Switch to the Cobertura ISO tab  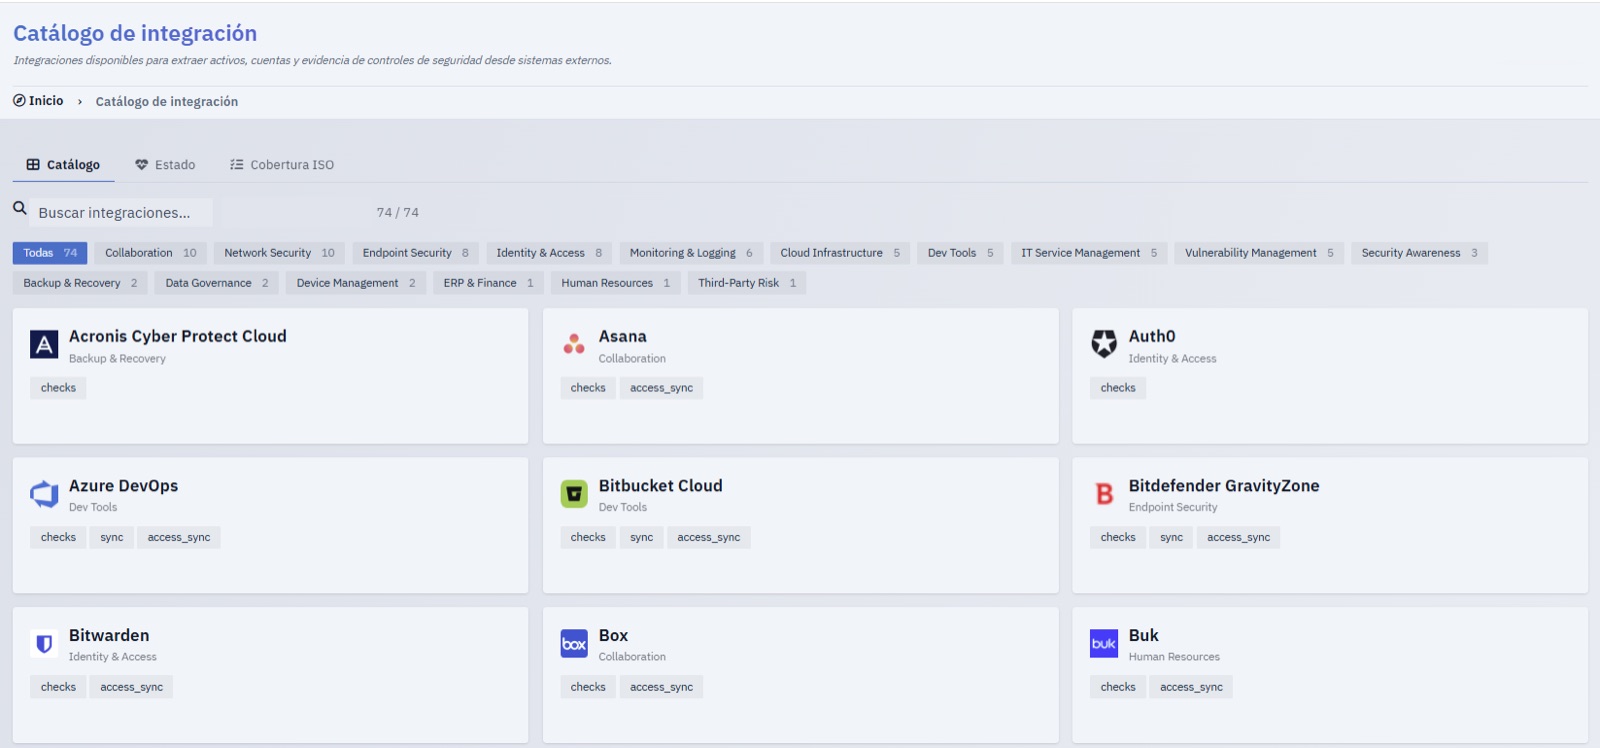coord(282,165)
